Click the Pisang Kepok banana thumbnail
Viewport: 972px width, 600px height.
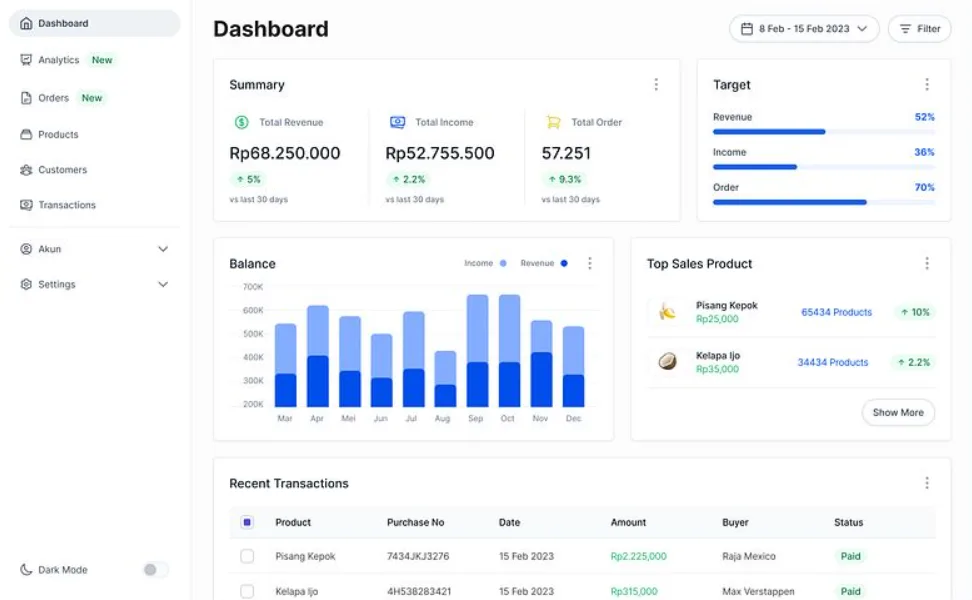667,312
